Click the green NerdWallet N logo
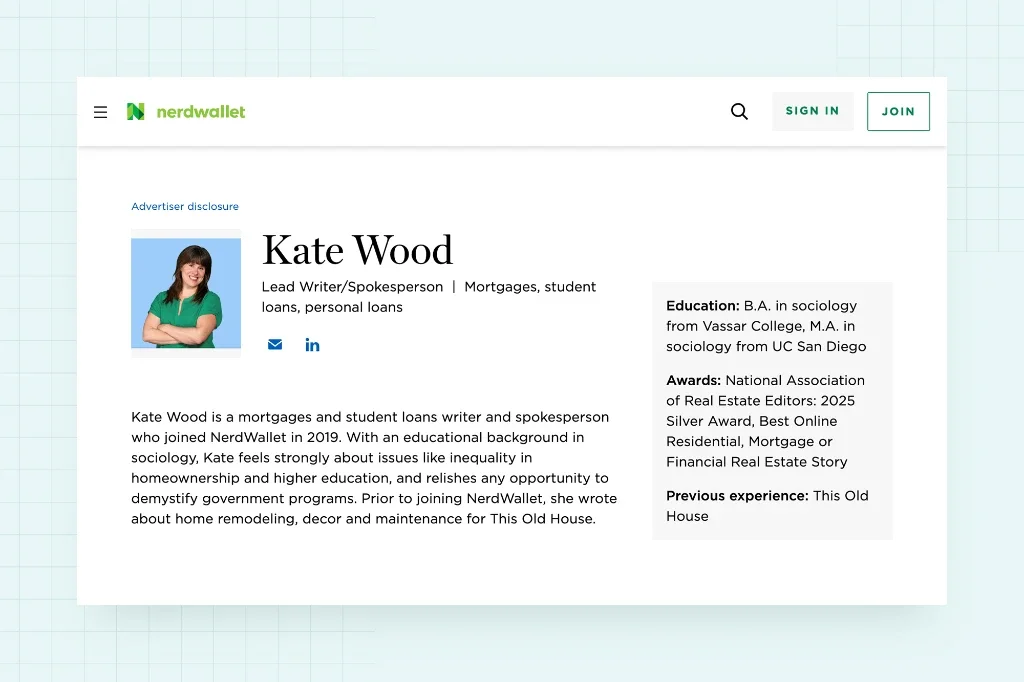1024x682 pixels. 135,112
